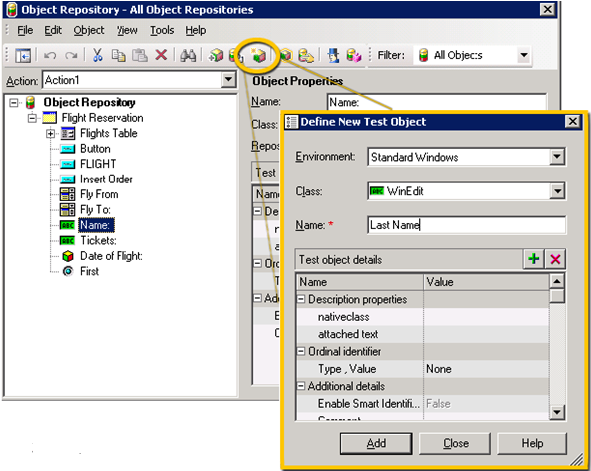Image resolution: width=591 pixels, height=471 pixels.
Task: Click the Paste clipboard icon
Action: click(140, 55)
